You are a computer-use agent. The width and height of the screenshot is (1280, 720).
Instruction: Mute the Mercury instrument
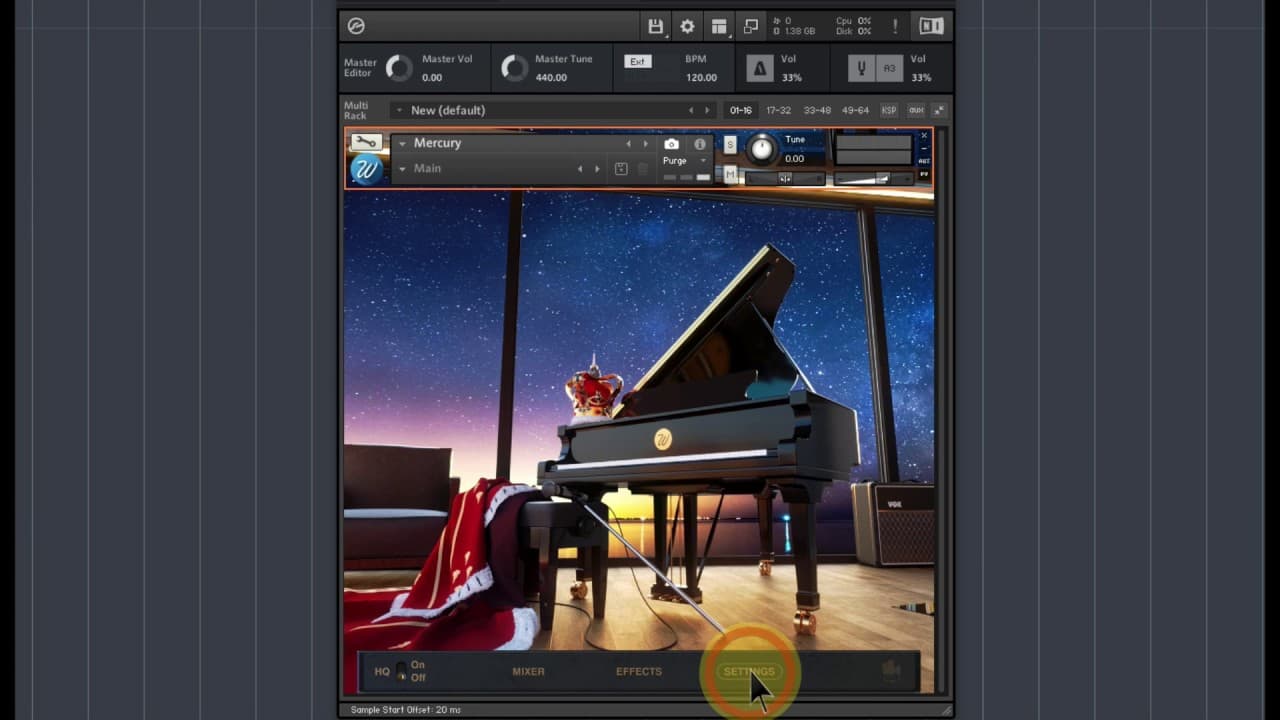coord(730,175)
